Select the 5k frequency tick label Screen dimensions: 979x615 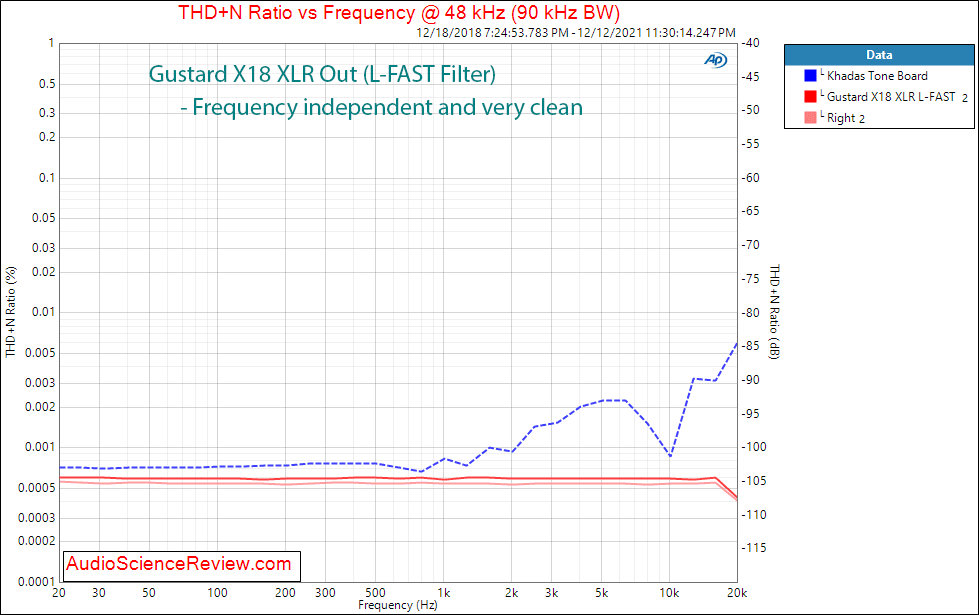point(601,593)
